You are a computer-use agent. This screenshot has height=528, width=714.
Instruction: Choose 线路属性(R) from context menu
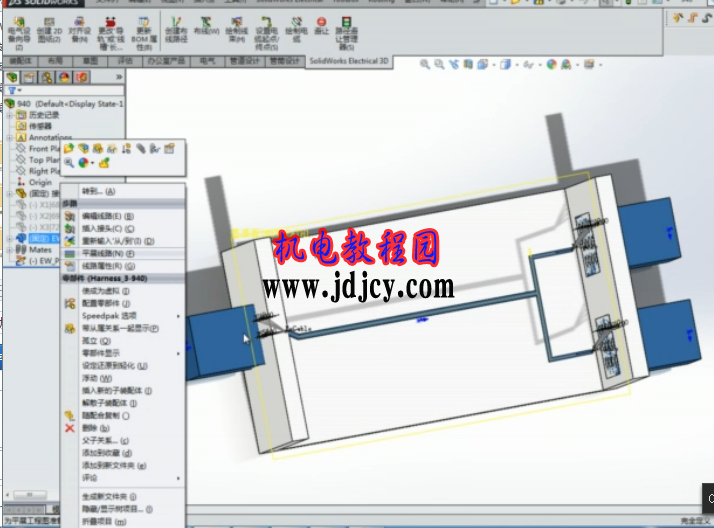(123, 266)
